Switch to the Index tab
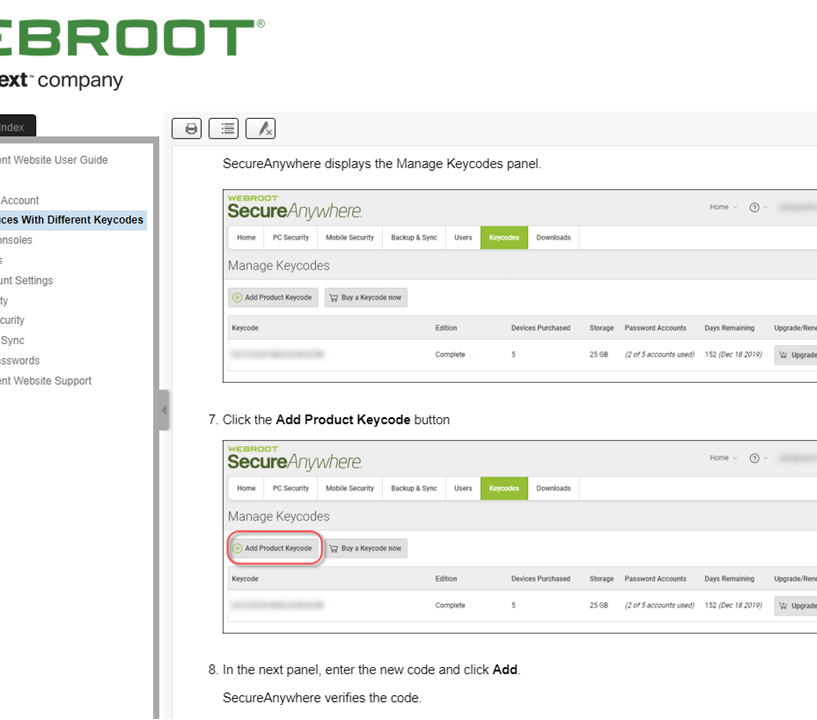The image size is (817, 720). (17, 127)
